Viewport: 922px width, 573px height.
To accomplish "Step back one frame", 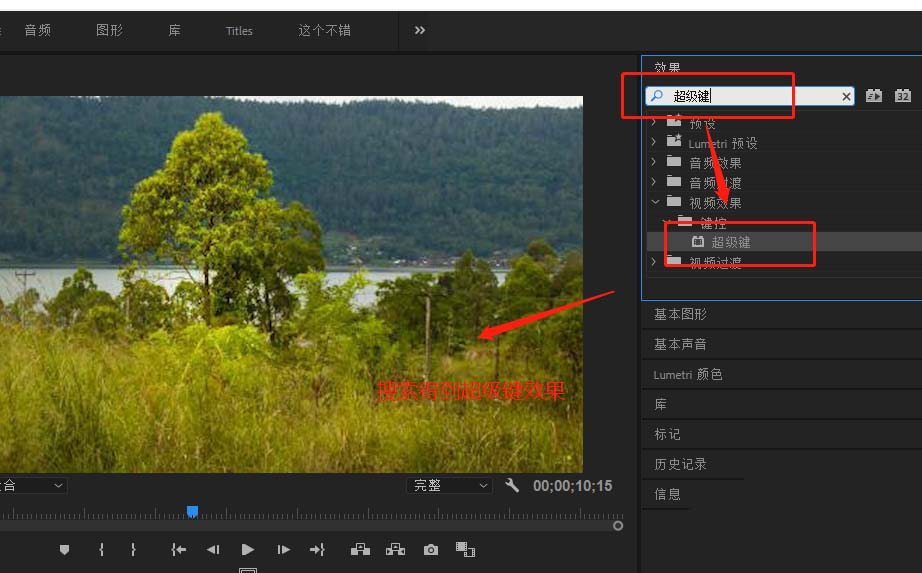I will [x=213, y=549].
